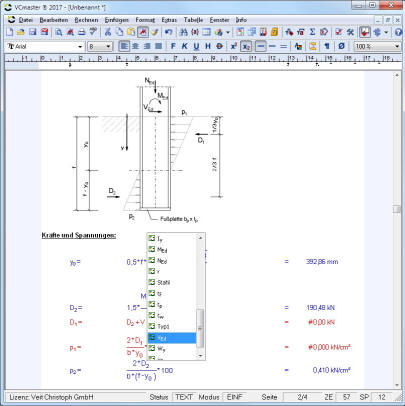Show paragraph marks with the pilcrow icon

[x=327, y=46]
